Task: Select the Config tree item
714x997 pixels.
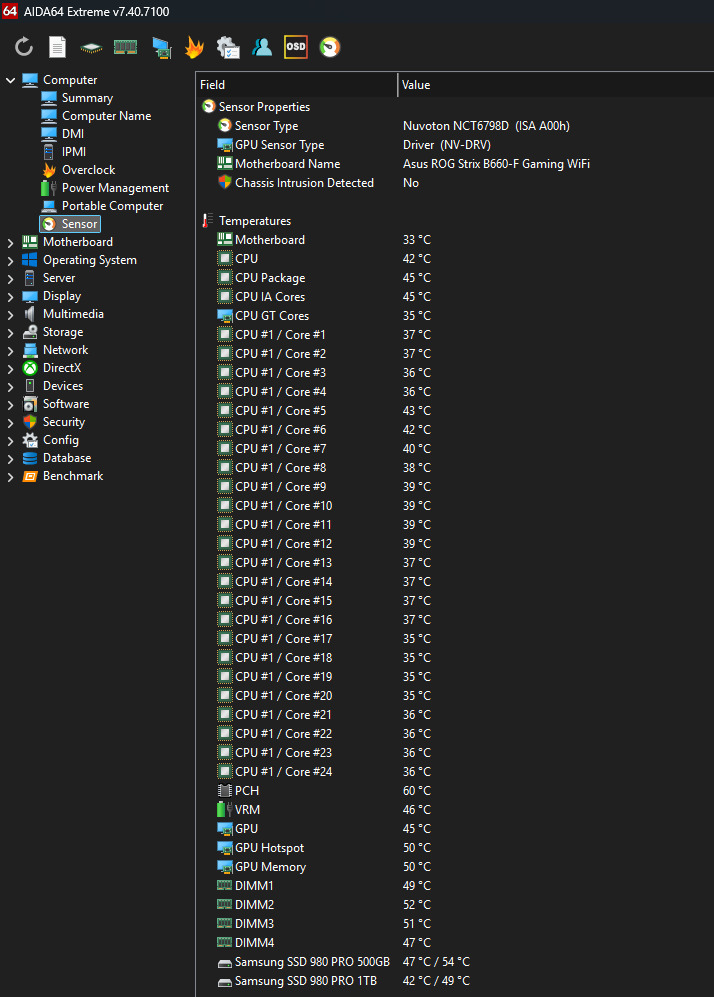Action: click(x=60, y=440)
